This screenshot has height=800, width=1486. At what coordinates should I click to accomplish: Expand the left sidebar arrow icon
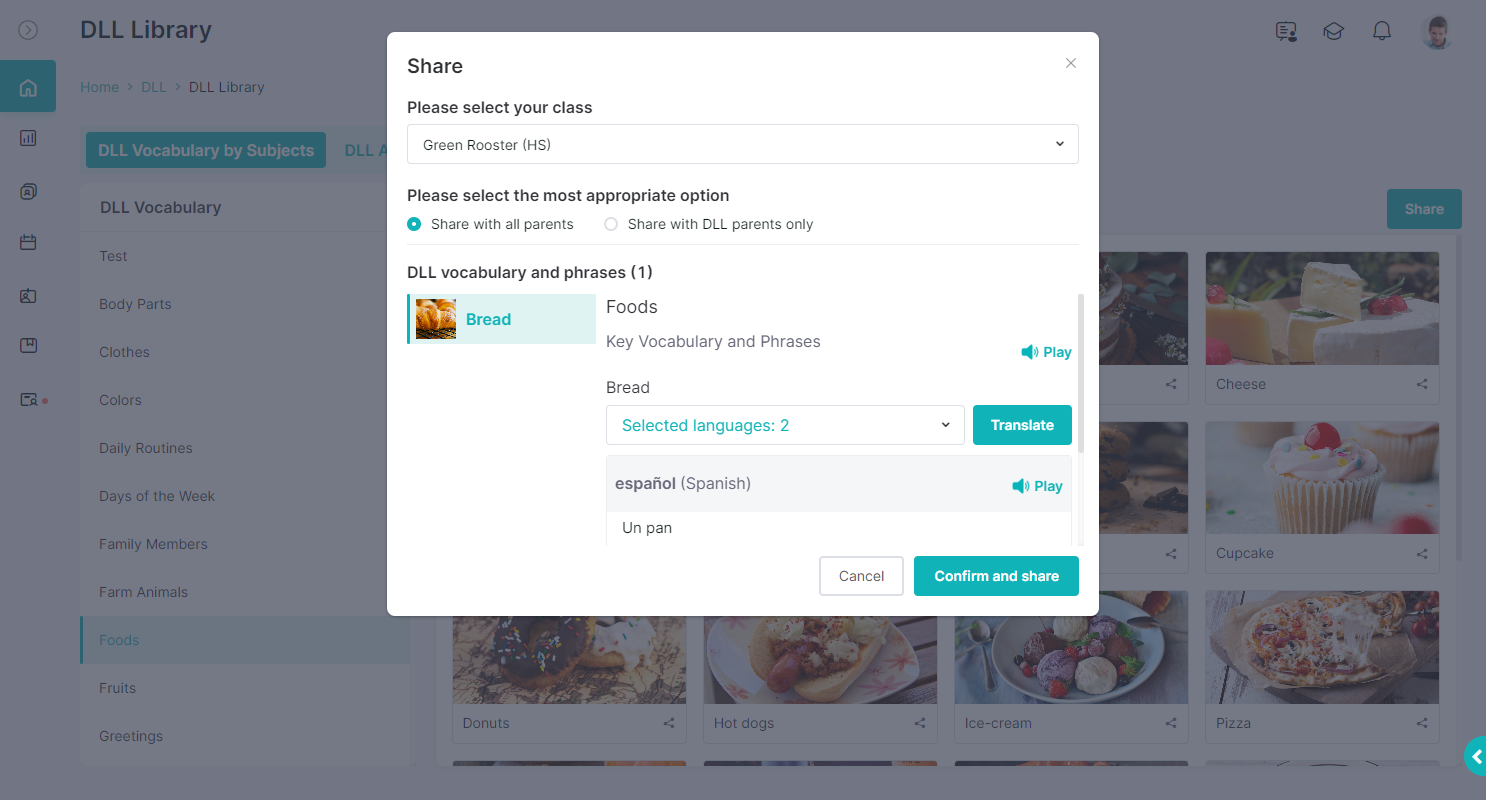click(x=28, y=30)
